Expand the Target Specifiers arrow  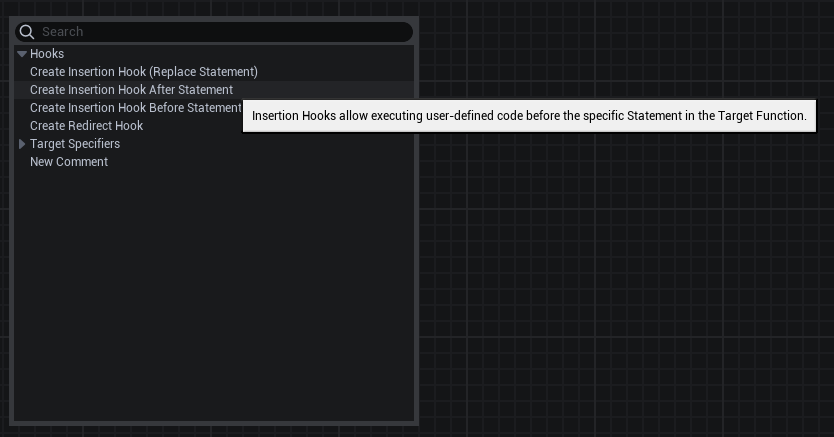click(x=22, y=144)
